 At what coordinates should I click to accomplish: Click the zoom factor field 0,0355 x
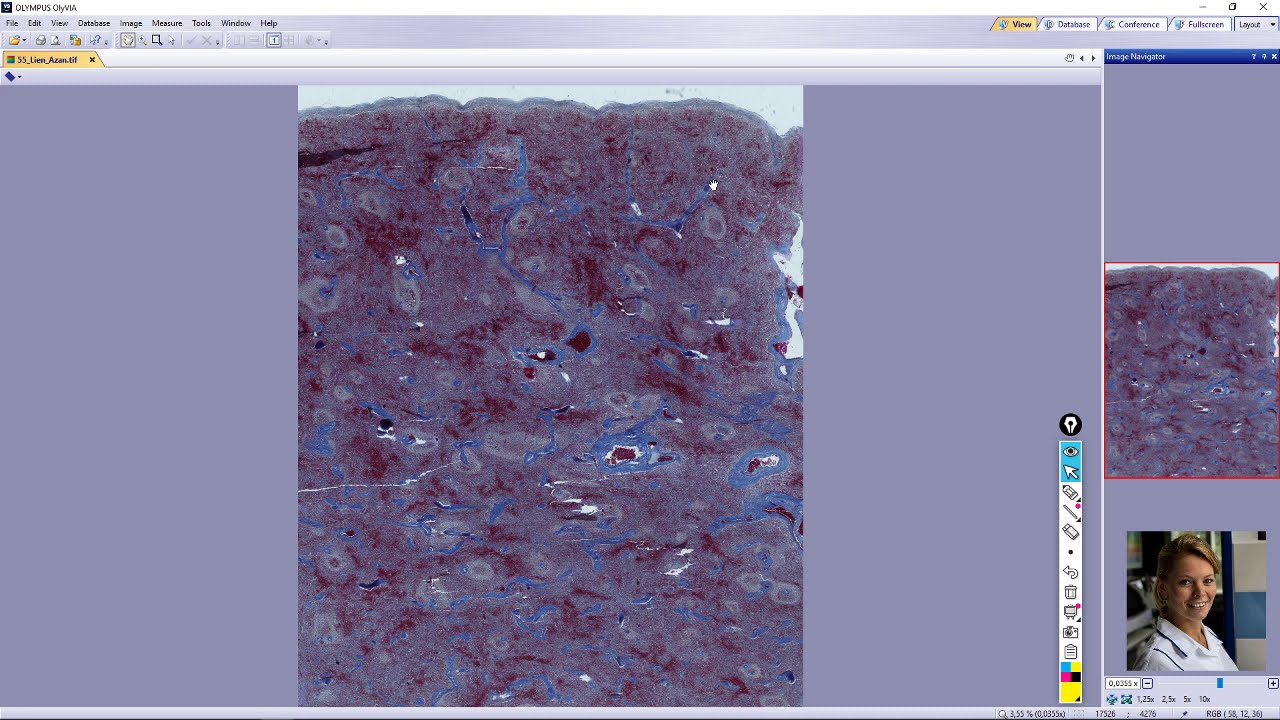[x=1122, y=683]
